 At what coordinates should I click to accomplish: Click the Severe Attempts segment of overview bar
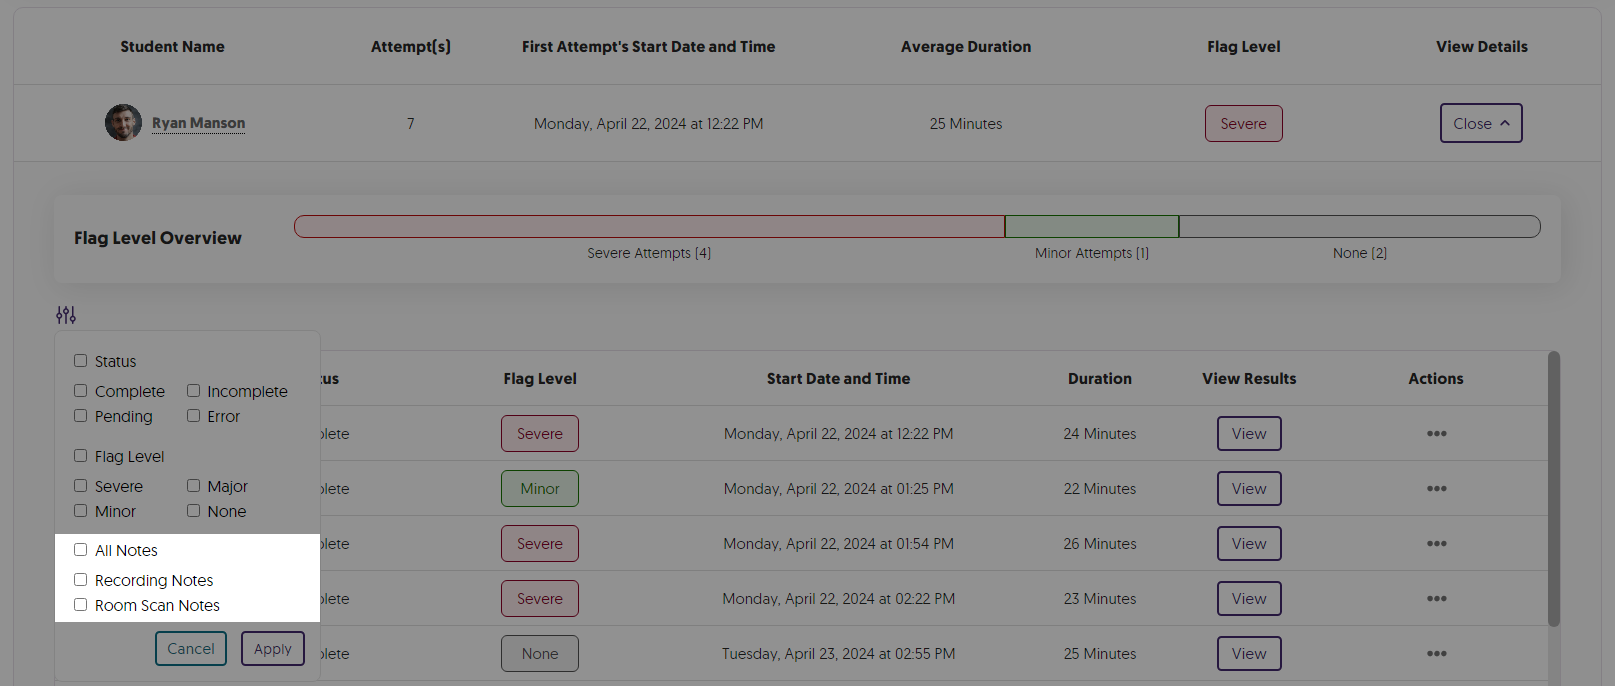[x=649, y=227]
